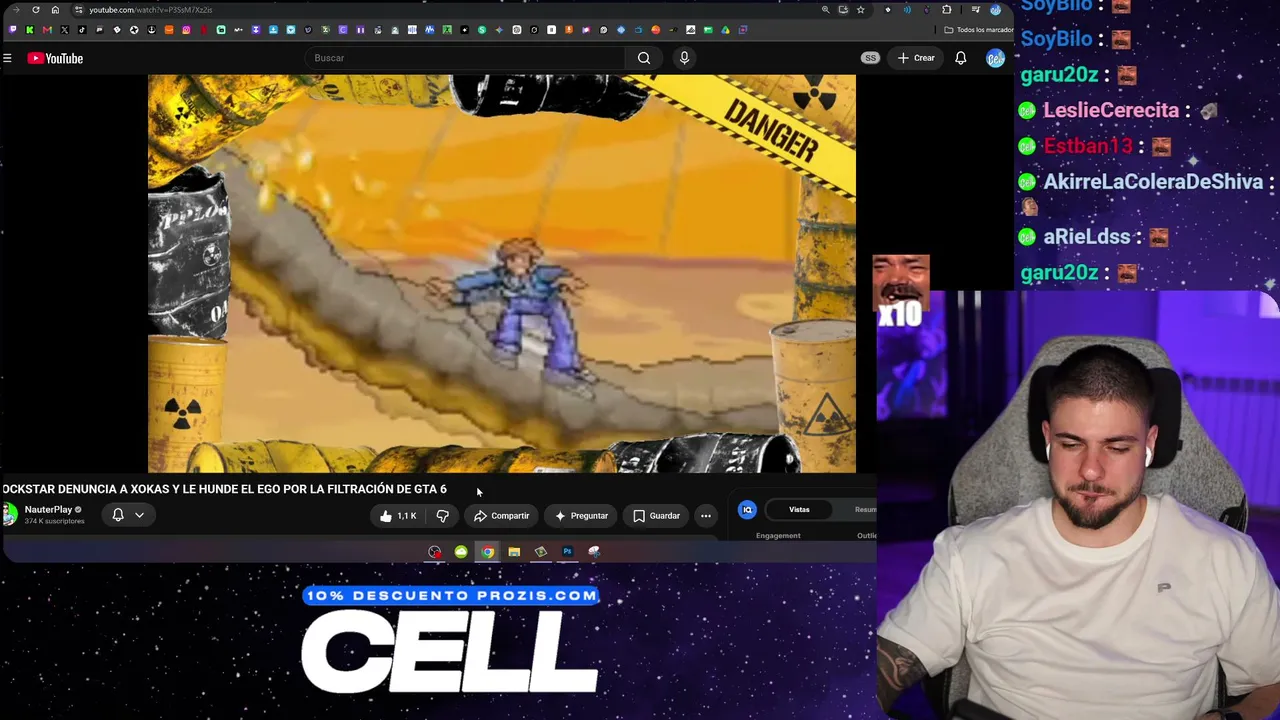This screenshot has width=1280, height=720.
Task: Click the subscription notification bell
Action: (x=118, y=515)
